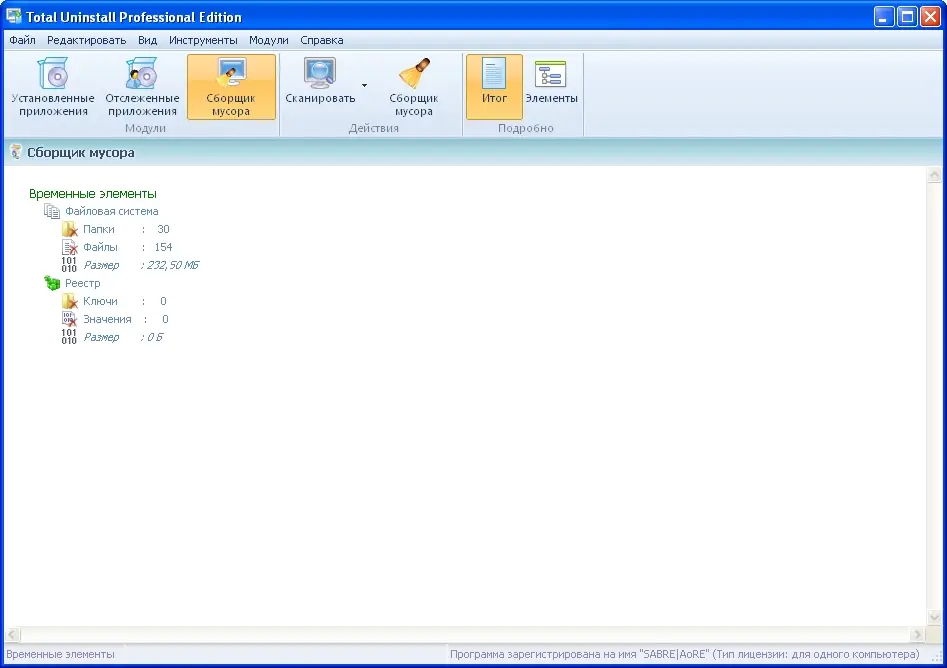This screenshot has height=668, width=947.
Task: Click the vertical scrollbar down arrow
Action: pyautogui.click(x=934, y=617)
